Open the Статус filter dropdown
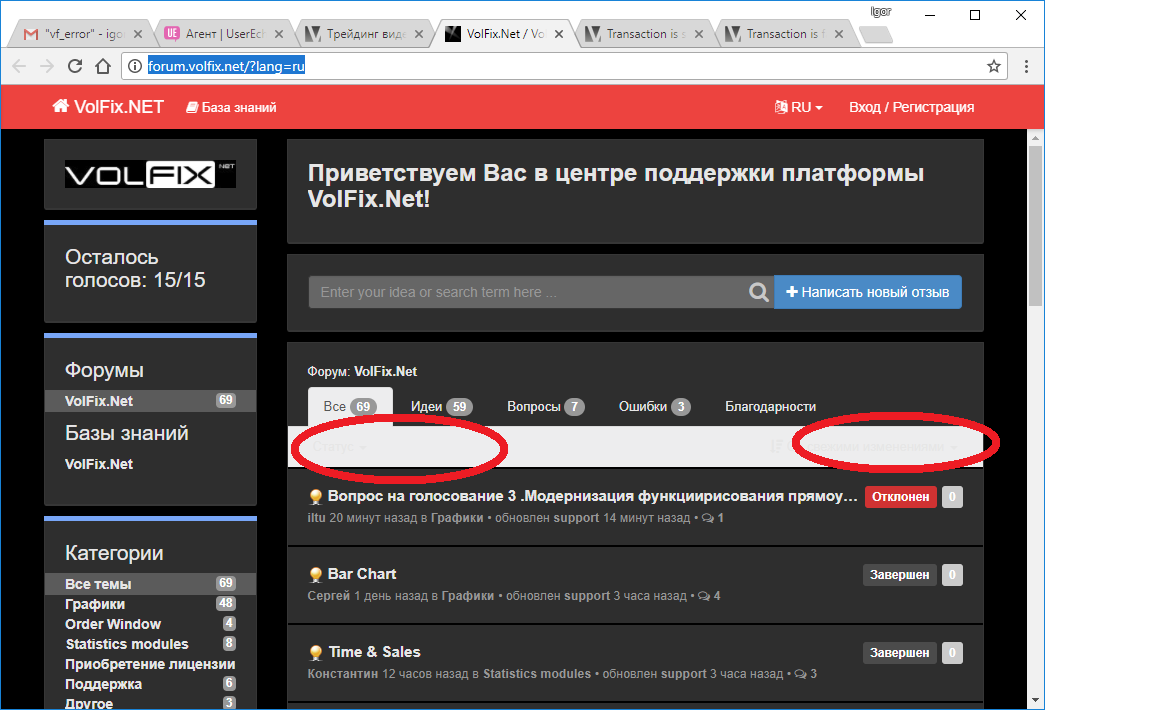The image size is (1152, 720). (339, 447)
